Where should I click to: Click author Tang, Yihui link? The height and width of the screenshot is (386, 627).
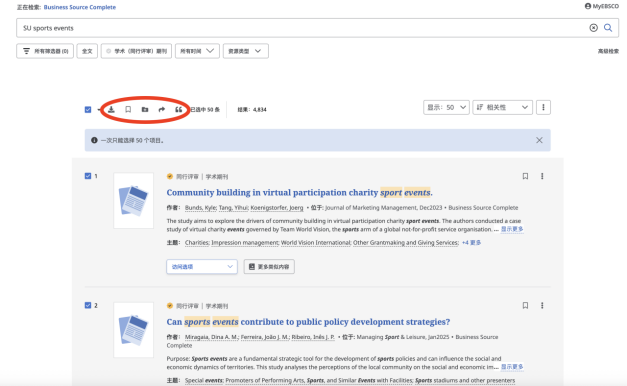click(234, 208)
